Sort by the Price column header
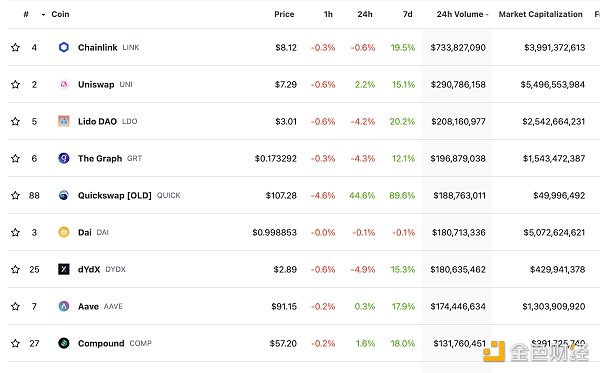600x373 pixels. pyautogui.click(x=284, y=14)
